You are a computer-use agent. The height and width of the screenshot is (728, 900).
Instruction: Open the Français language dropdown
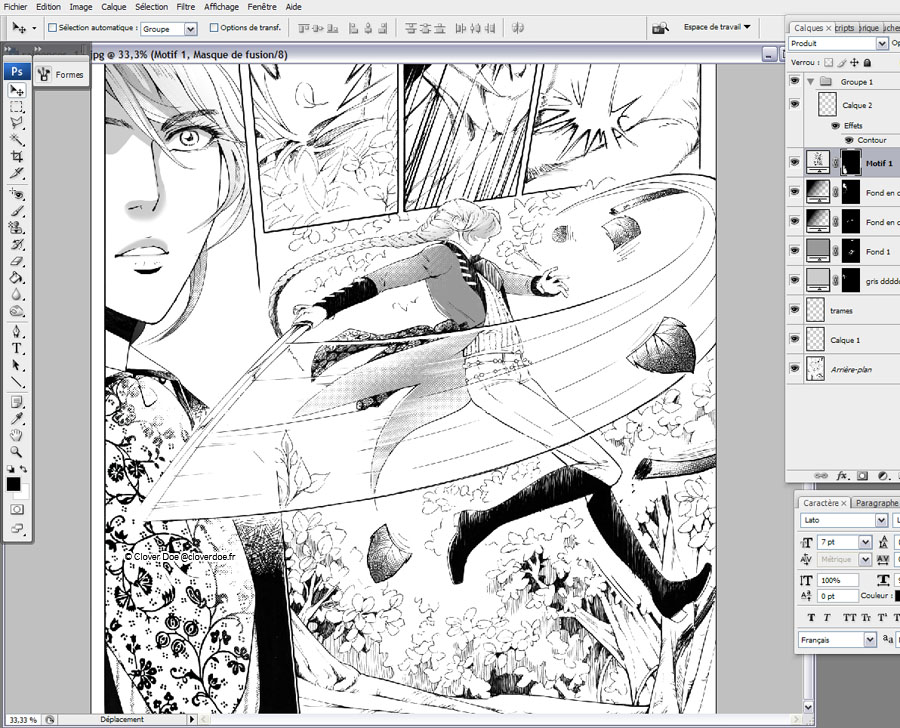[870, 640]
